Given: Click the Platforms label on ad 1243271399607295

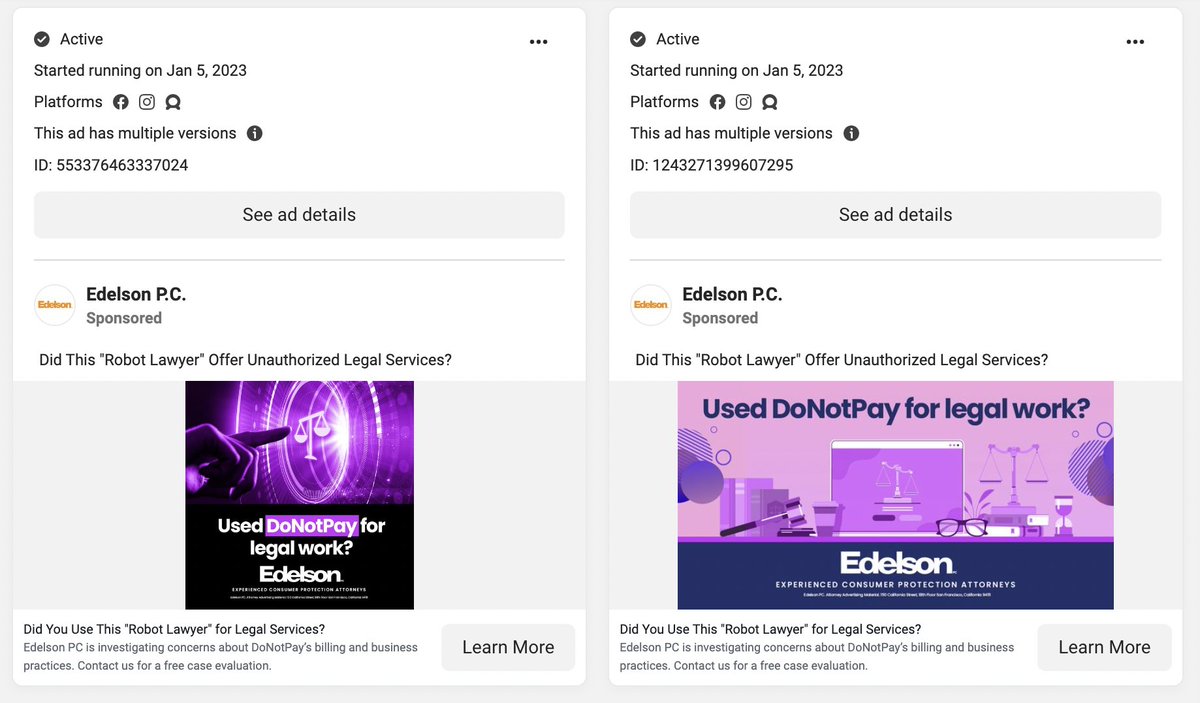Looking at the screenshot, I should click(664, 102).
